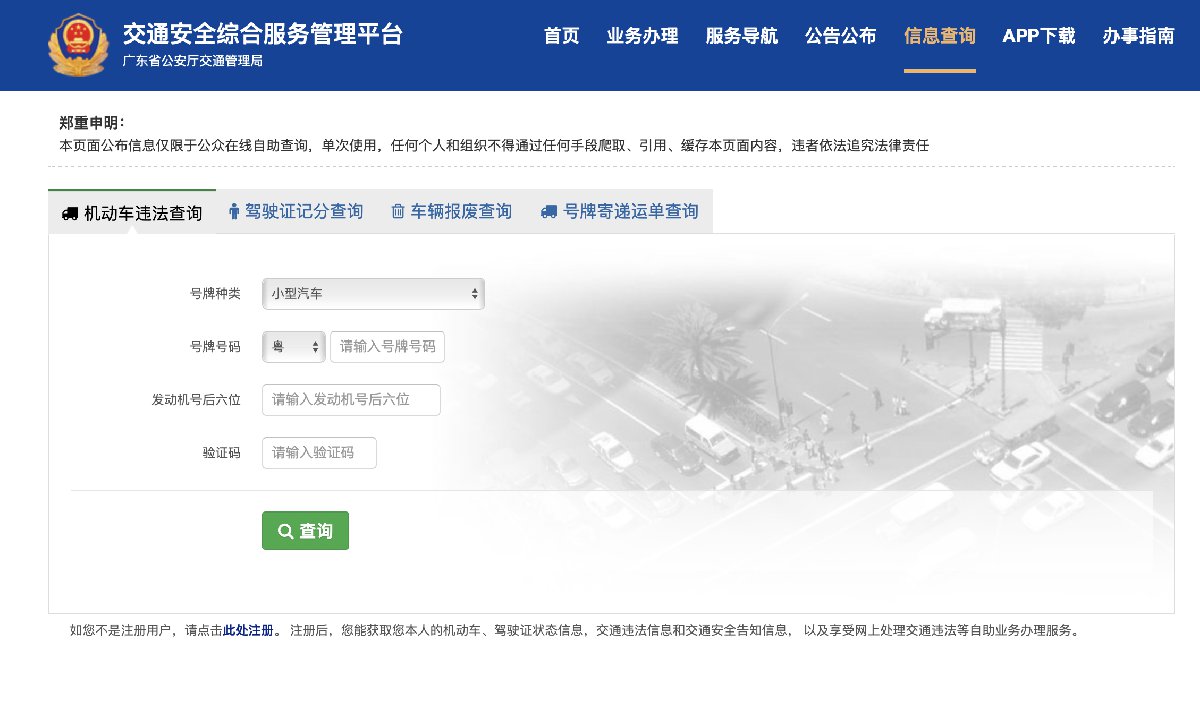Open the APP下载 page
Image resolution: width=1200 pixels, height=701 pixels.
tap(1039, 37)
